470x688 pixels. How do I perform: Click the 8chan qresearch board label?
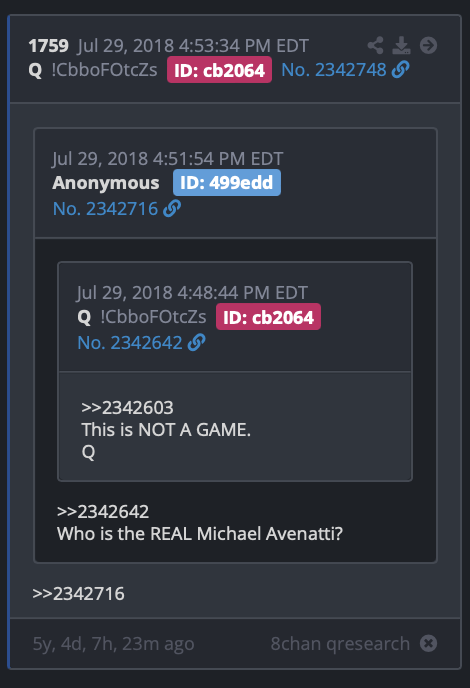[x=340, y=644]
